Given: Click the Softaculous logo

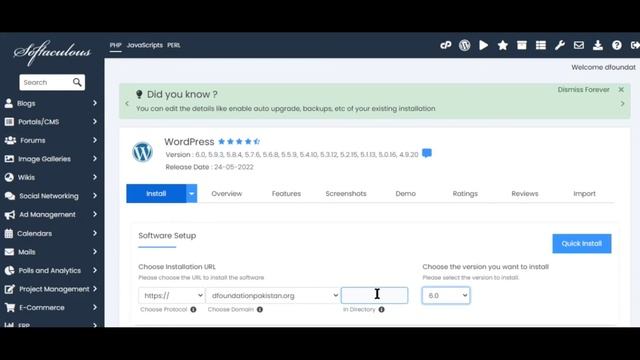Looking at the screenshot, I should click(x=52, y=52).
